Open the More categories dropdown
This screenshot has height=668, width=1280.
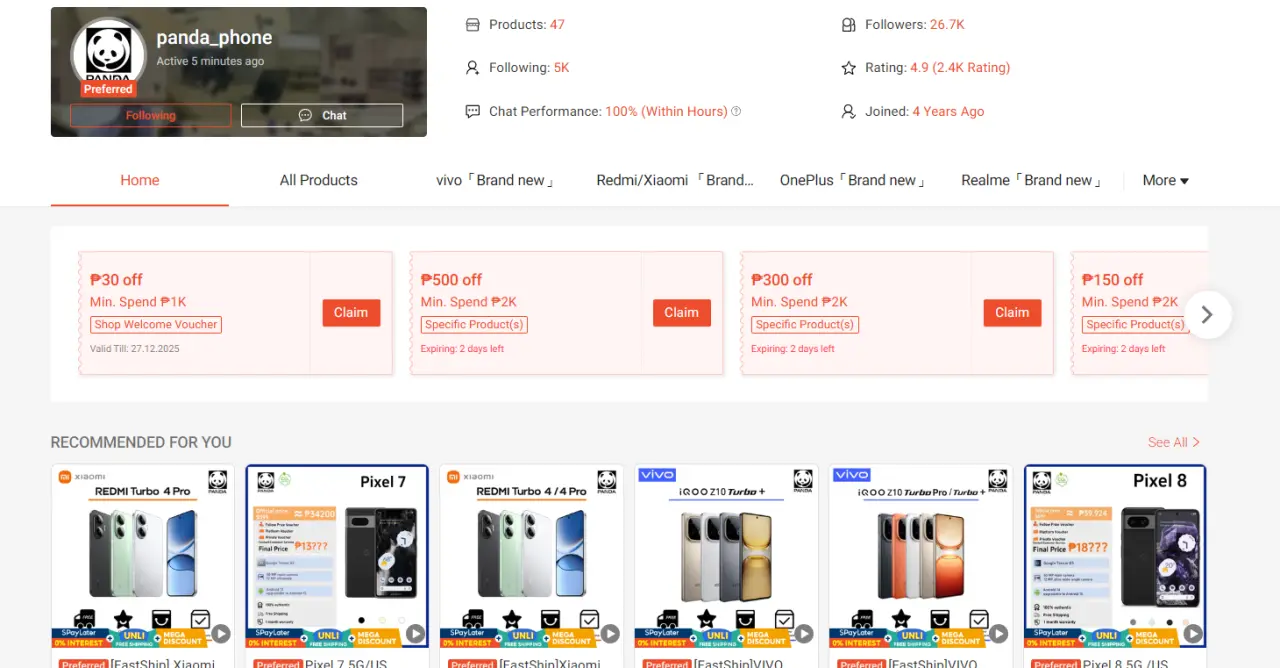(1166, 181)
